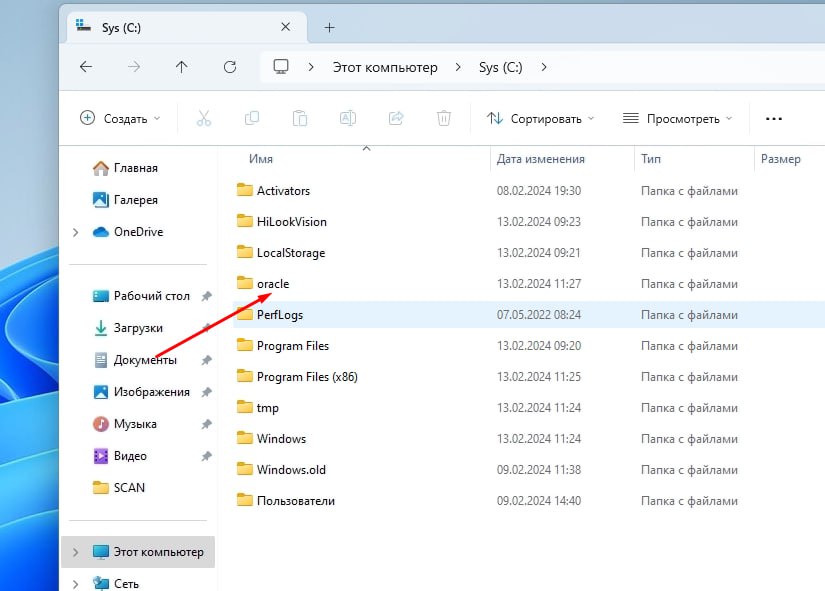Select the Пользователи folder

pos(286,500)
